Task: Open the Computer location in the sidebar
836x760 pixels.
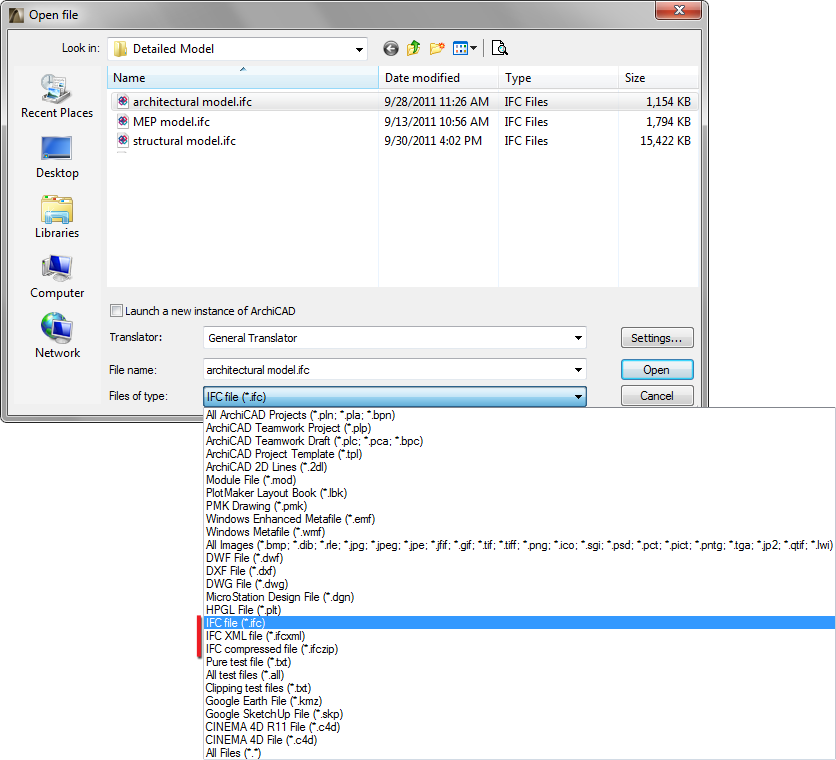Action: pyautogui.click(x=56, y=272)
